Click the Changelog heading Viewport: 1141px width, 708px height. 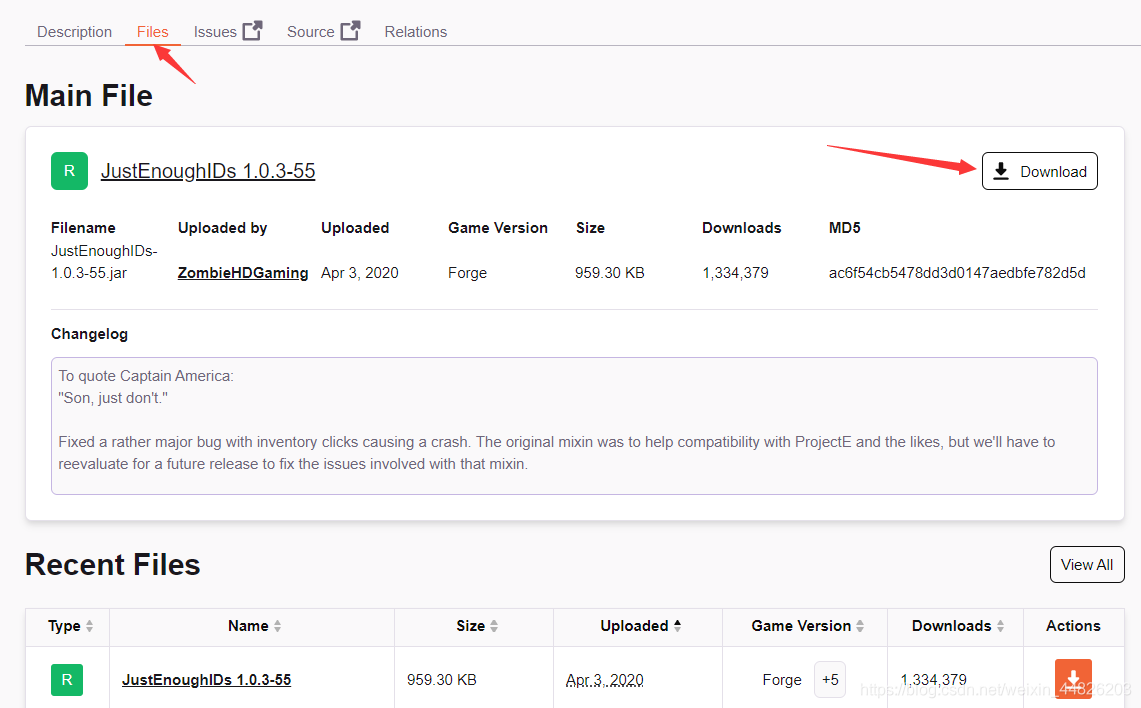(x=90, y=334)
